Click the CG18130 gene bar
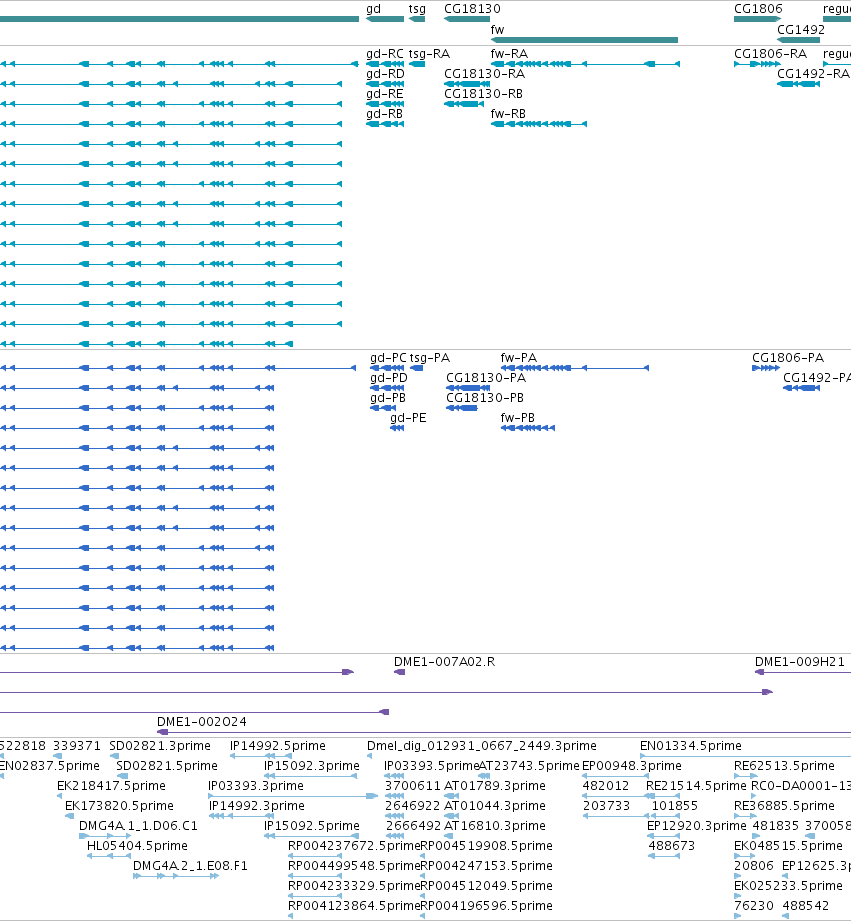Screen dimensions: 851x921 point(467,19)
